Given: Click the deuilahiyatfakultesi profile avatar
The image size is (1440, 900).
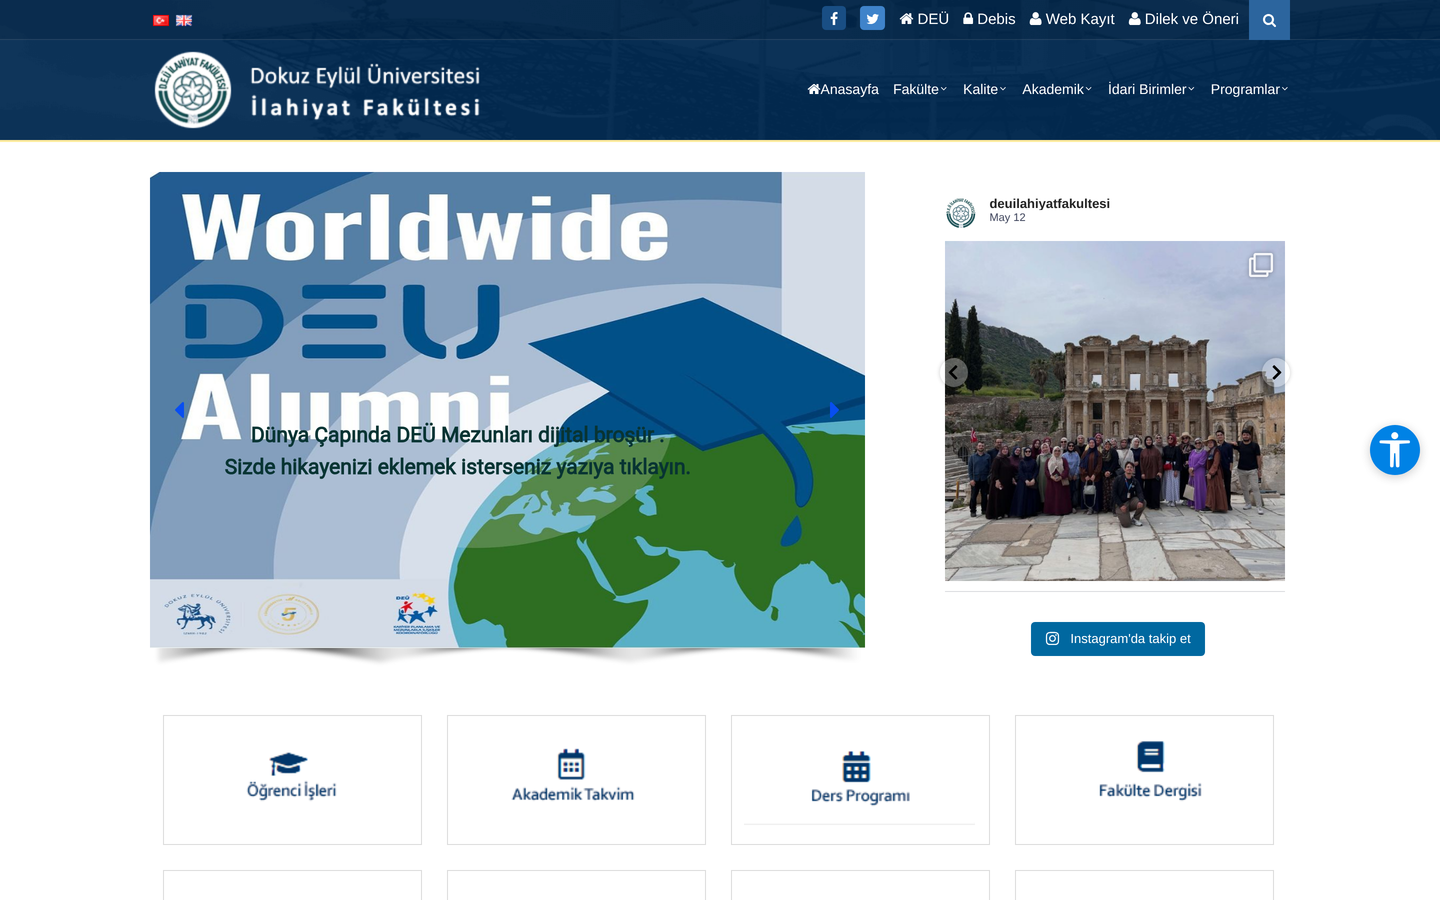Looking at the screenshot, I should [961, 212].
